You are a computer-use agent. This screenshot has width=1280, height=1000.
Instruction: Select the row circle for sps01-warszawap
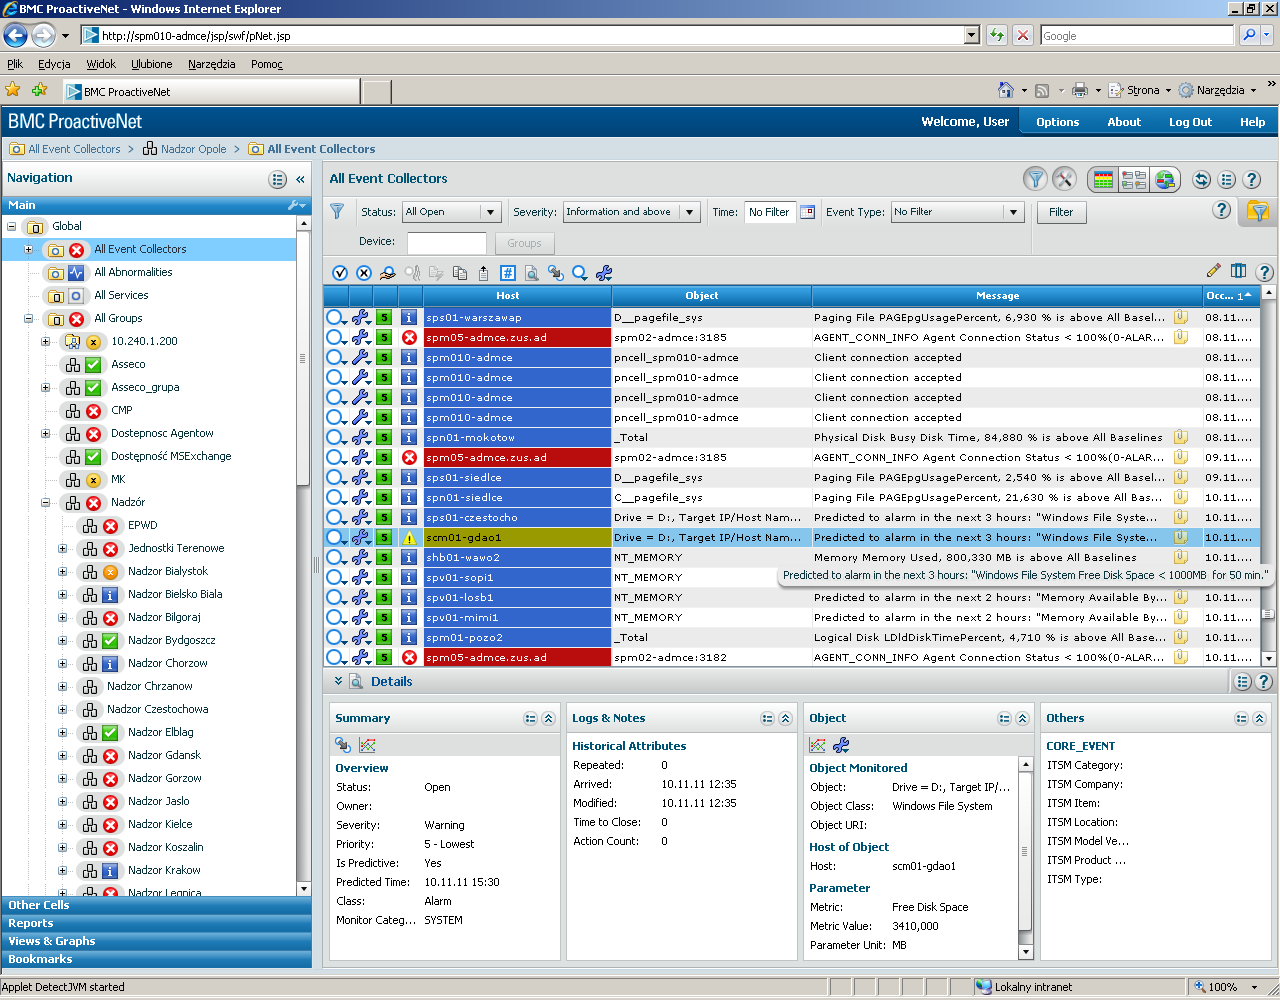point(335,317)
